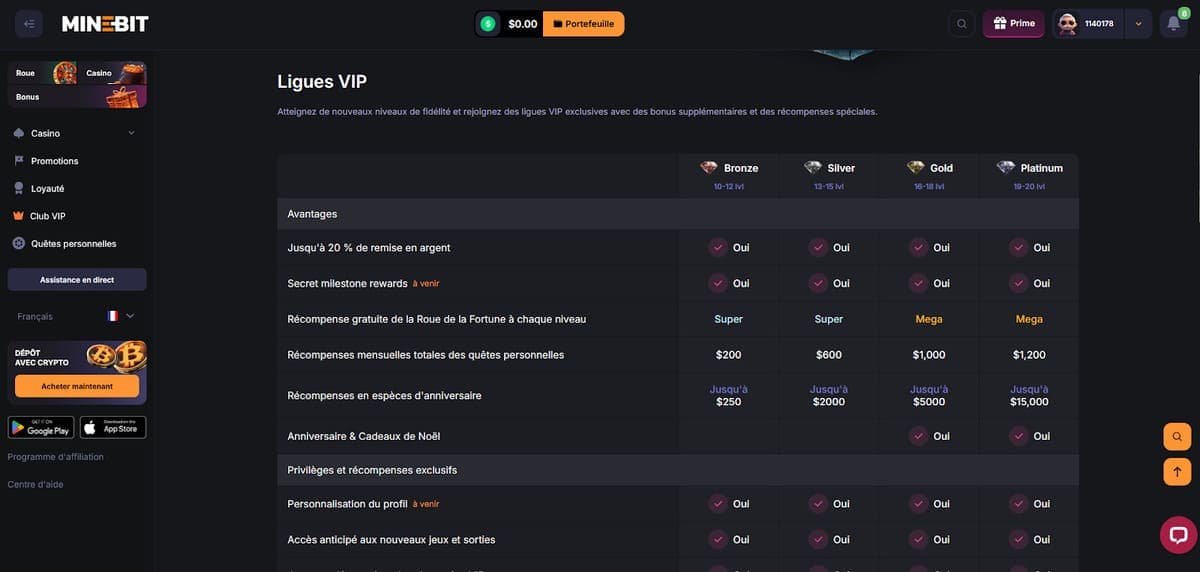Select the Silver league column header
The image size is (1200, 572).
[828, 175]
